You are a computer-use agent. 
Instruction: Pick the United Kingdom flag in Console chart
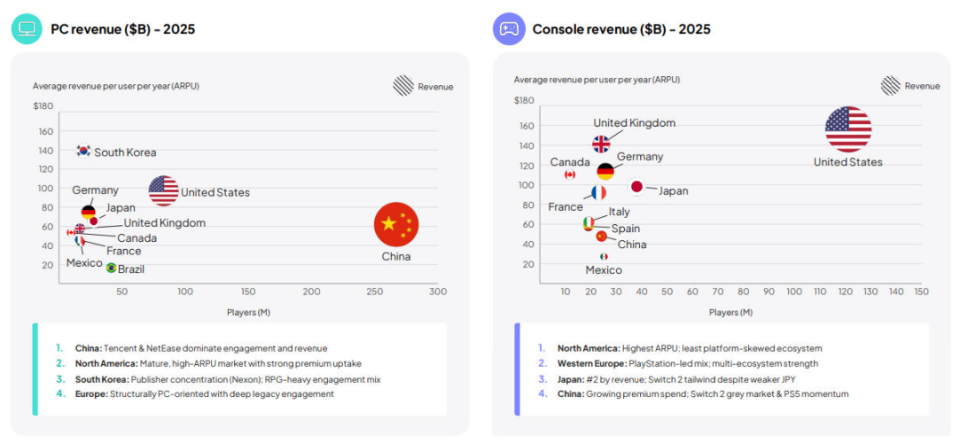point(601,144)
